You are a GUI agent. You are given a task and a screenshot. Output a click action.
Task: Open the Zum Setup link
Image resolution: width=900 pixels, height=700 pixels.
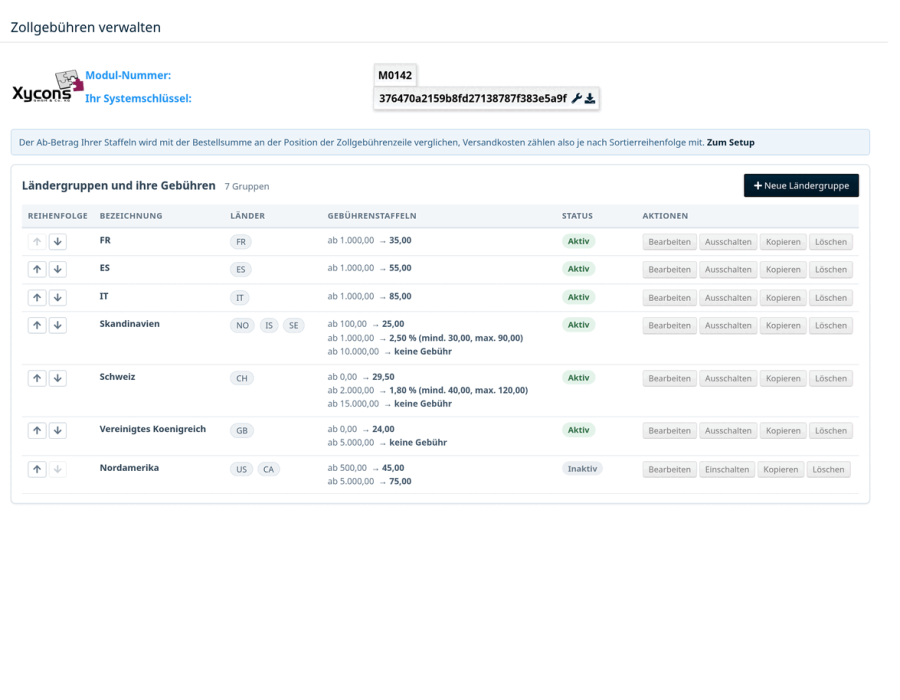(731, 142)
